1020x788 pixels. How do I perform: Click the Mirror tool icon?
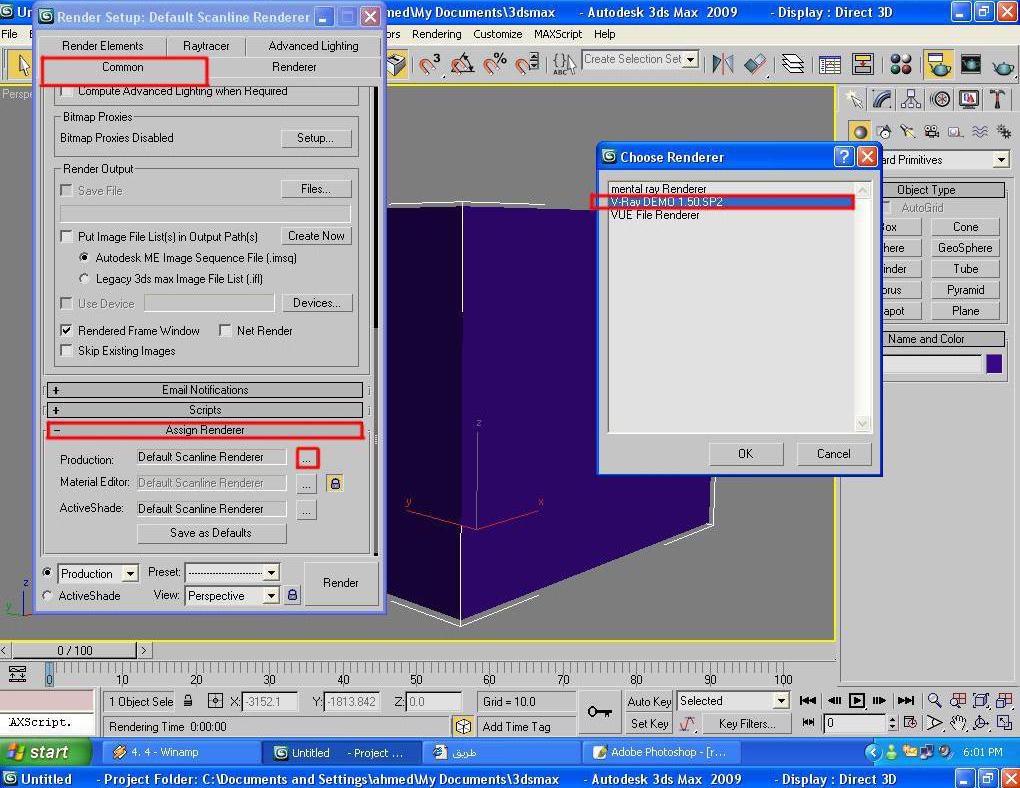(x=723, y=64)
